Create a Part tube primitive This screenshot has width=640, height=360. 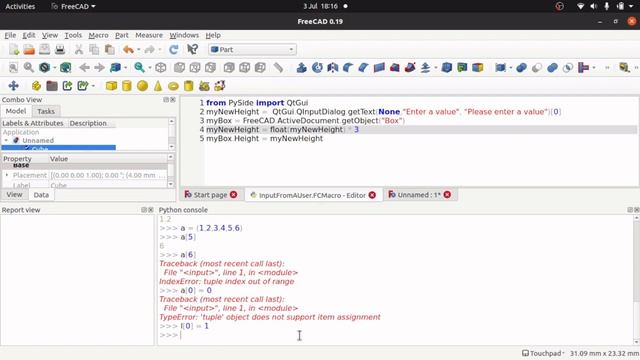[189, 86]
